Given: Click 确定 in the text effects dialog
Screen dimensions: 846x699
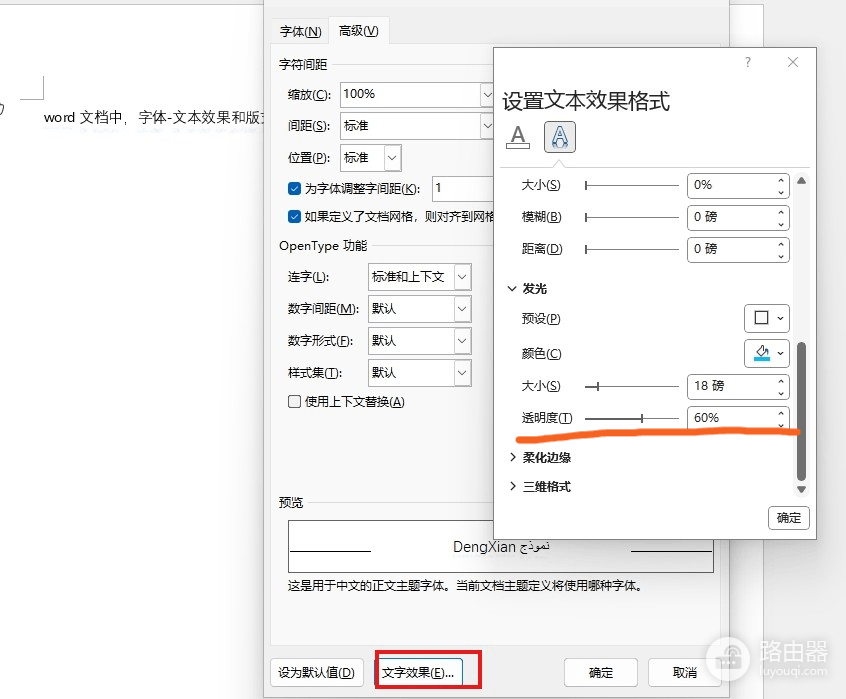Looking at the screenshot, I should tap(788, 518).
